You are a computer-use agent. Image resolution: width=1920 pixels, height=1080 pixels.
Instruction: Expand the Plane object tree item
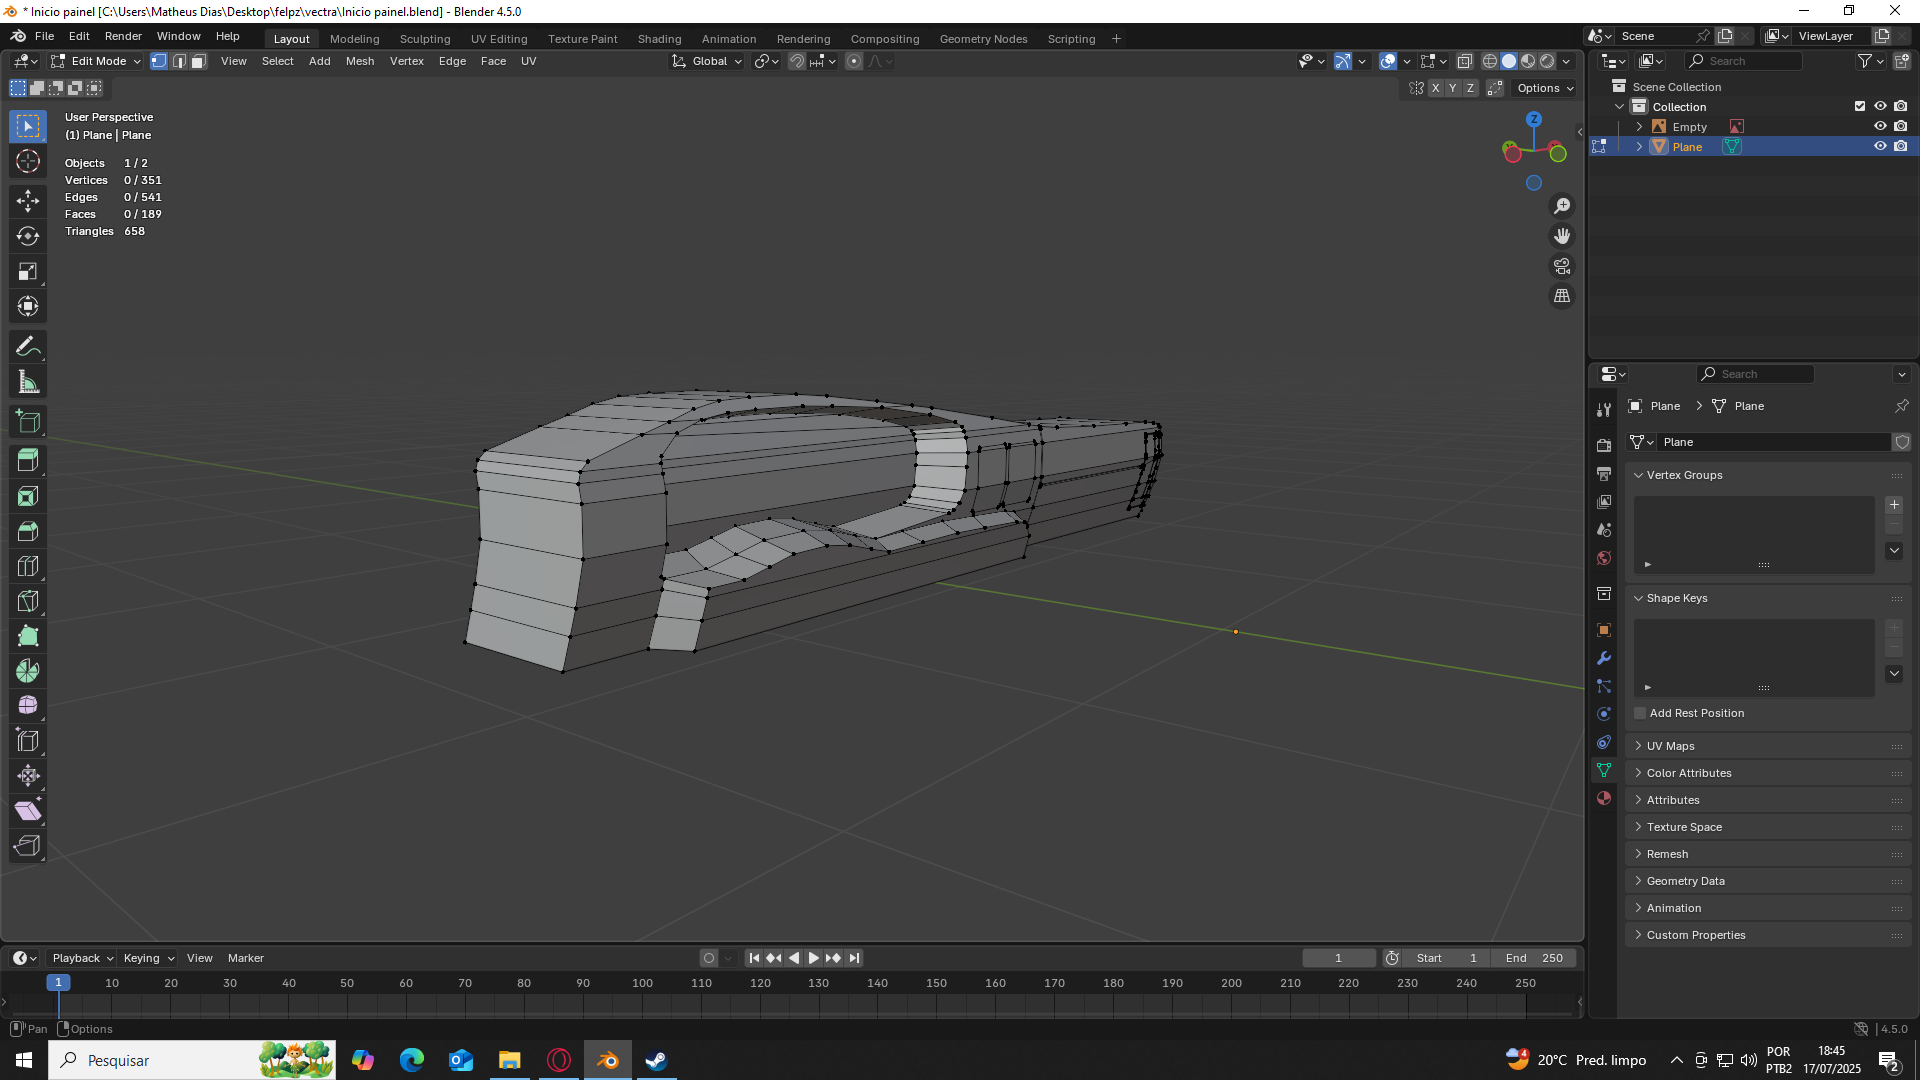pyautogui.click(x=1639, y=147)
